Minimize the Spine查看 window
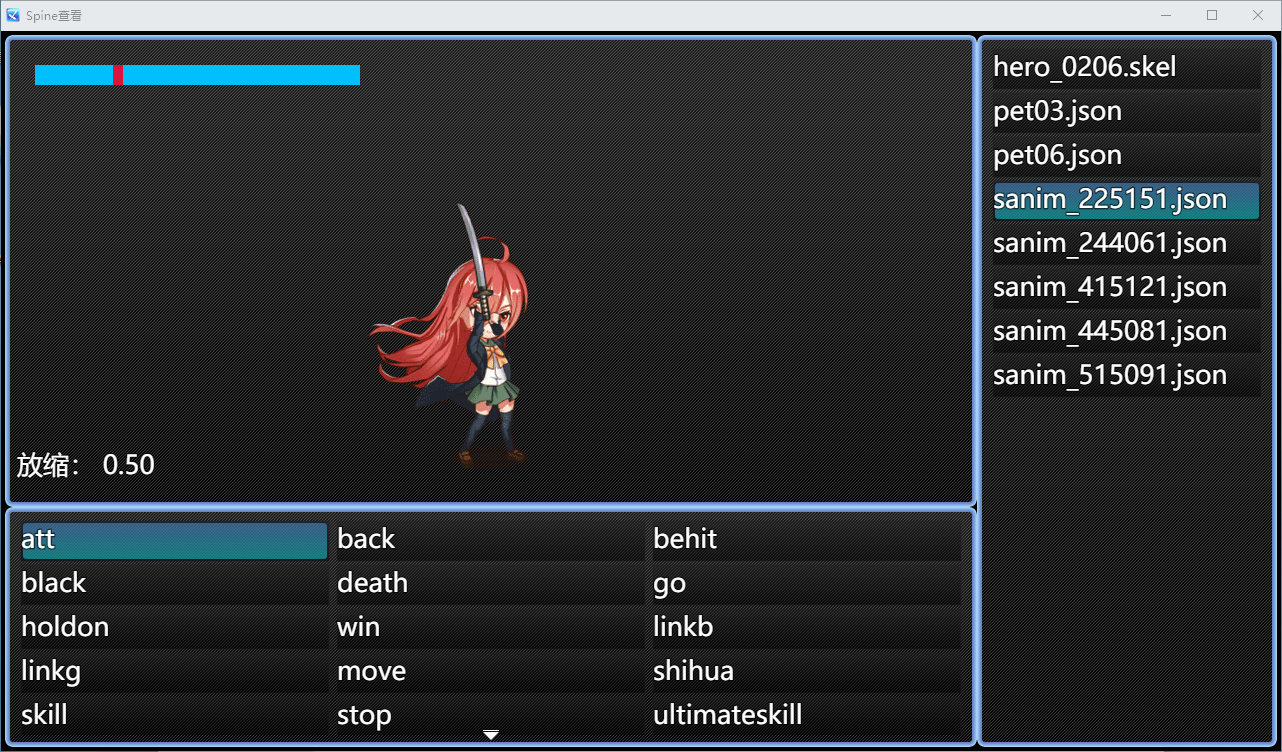 tap(1167, 15)
